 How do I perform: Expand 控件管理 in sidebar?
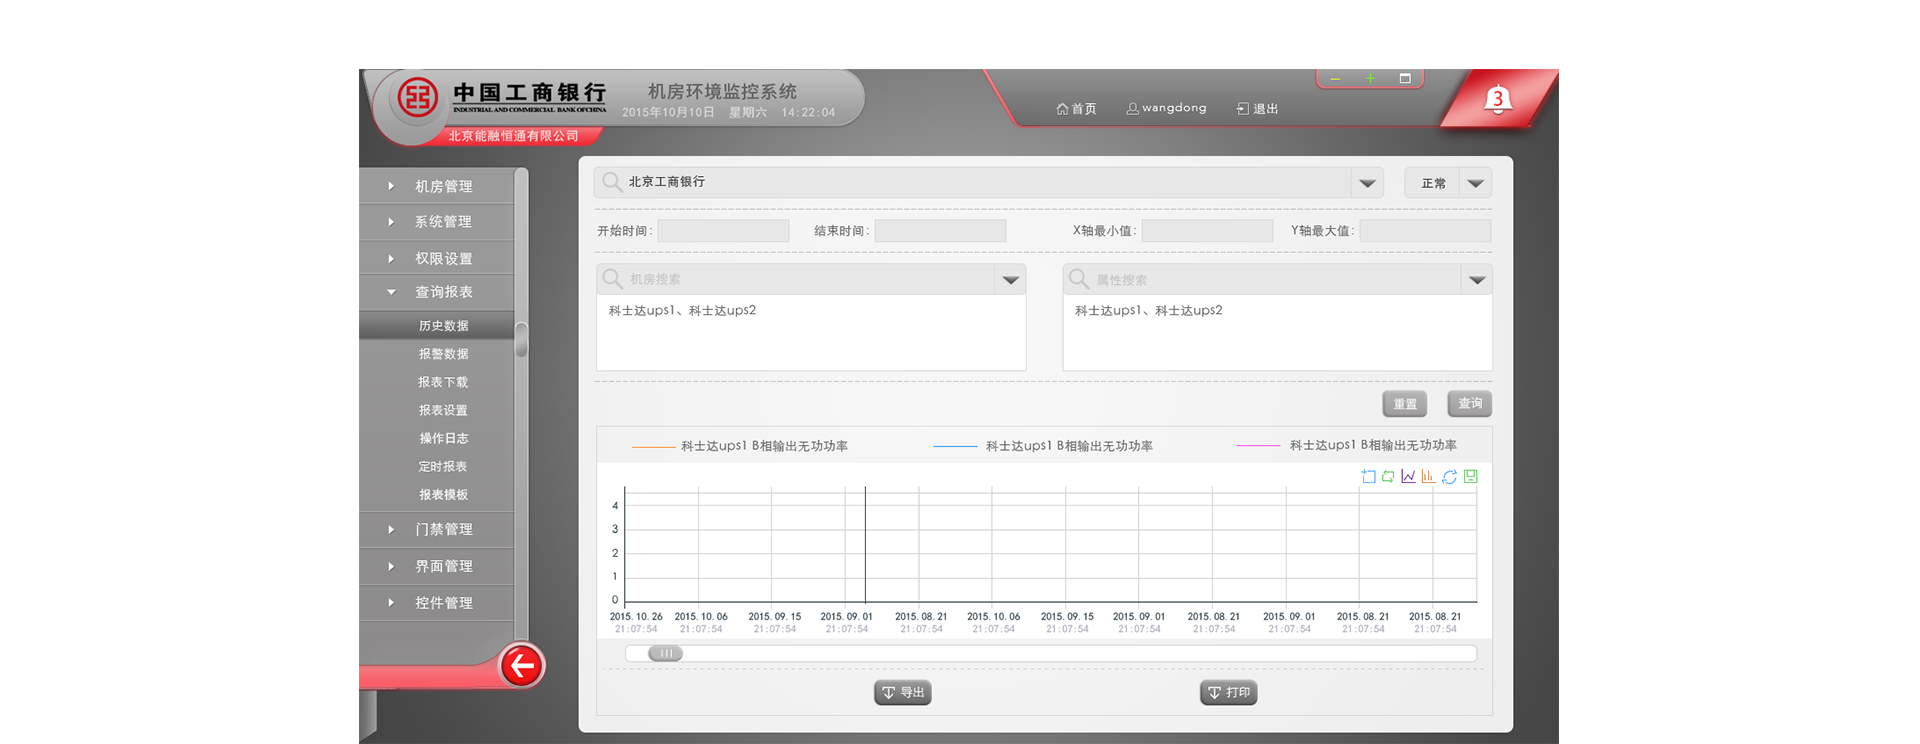click(x=437, y=603)
